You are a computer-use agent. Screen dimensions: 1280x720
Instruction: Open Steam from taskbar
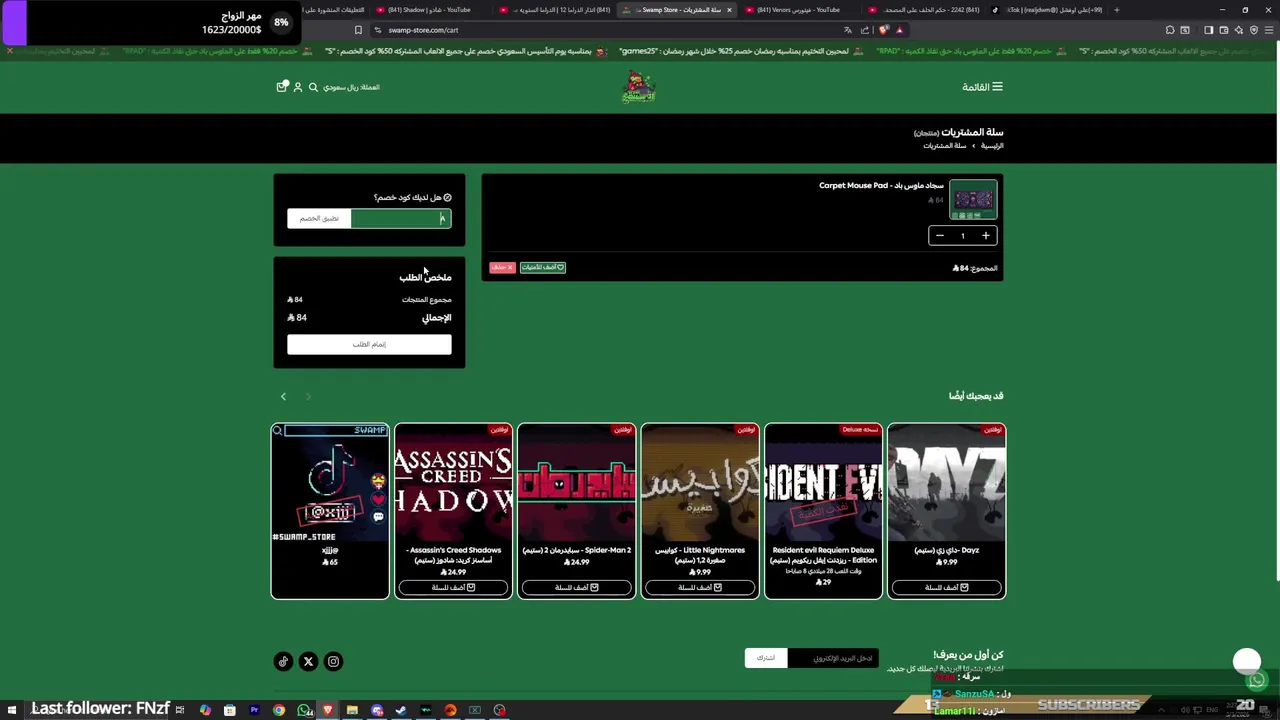(401, 710)
